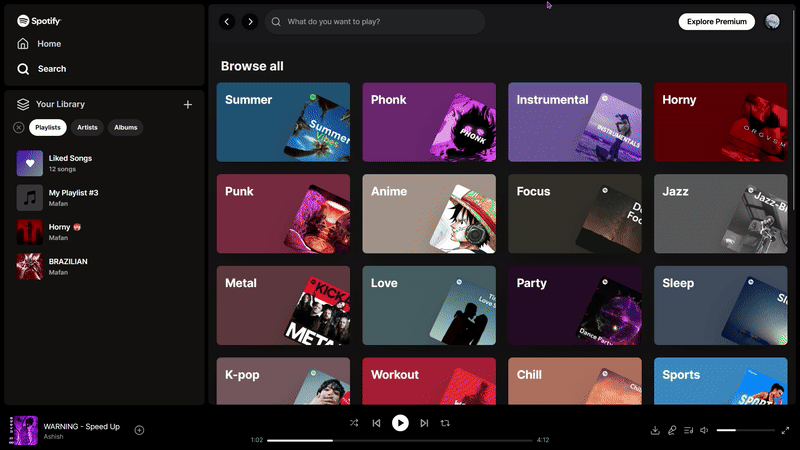This screenshot has height=450, width=800.
Task: Click the WARNING - Speed Up song title
Action: click(x=82, y=427)
